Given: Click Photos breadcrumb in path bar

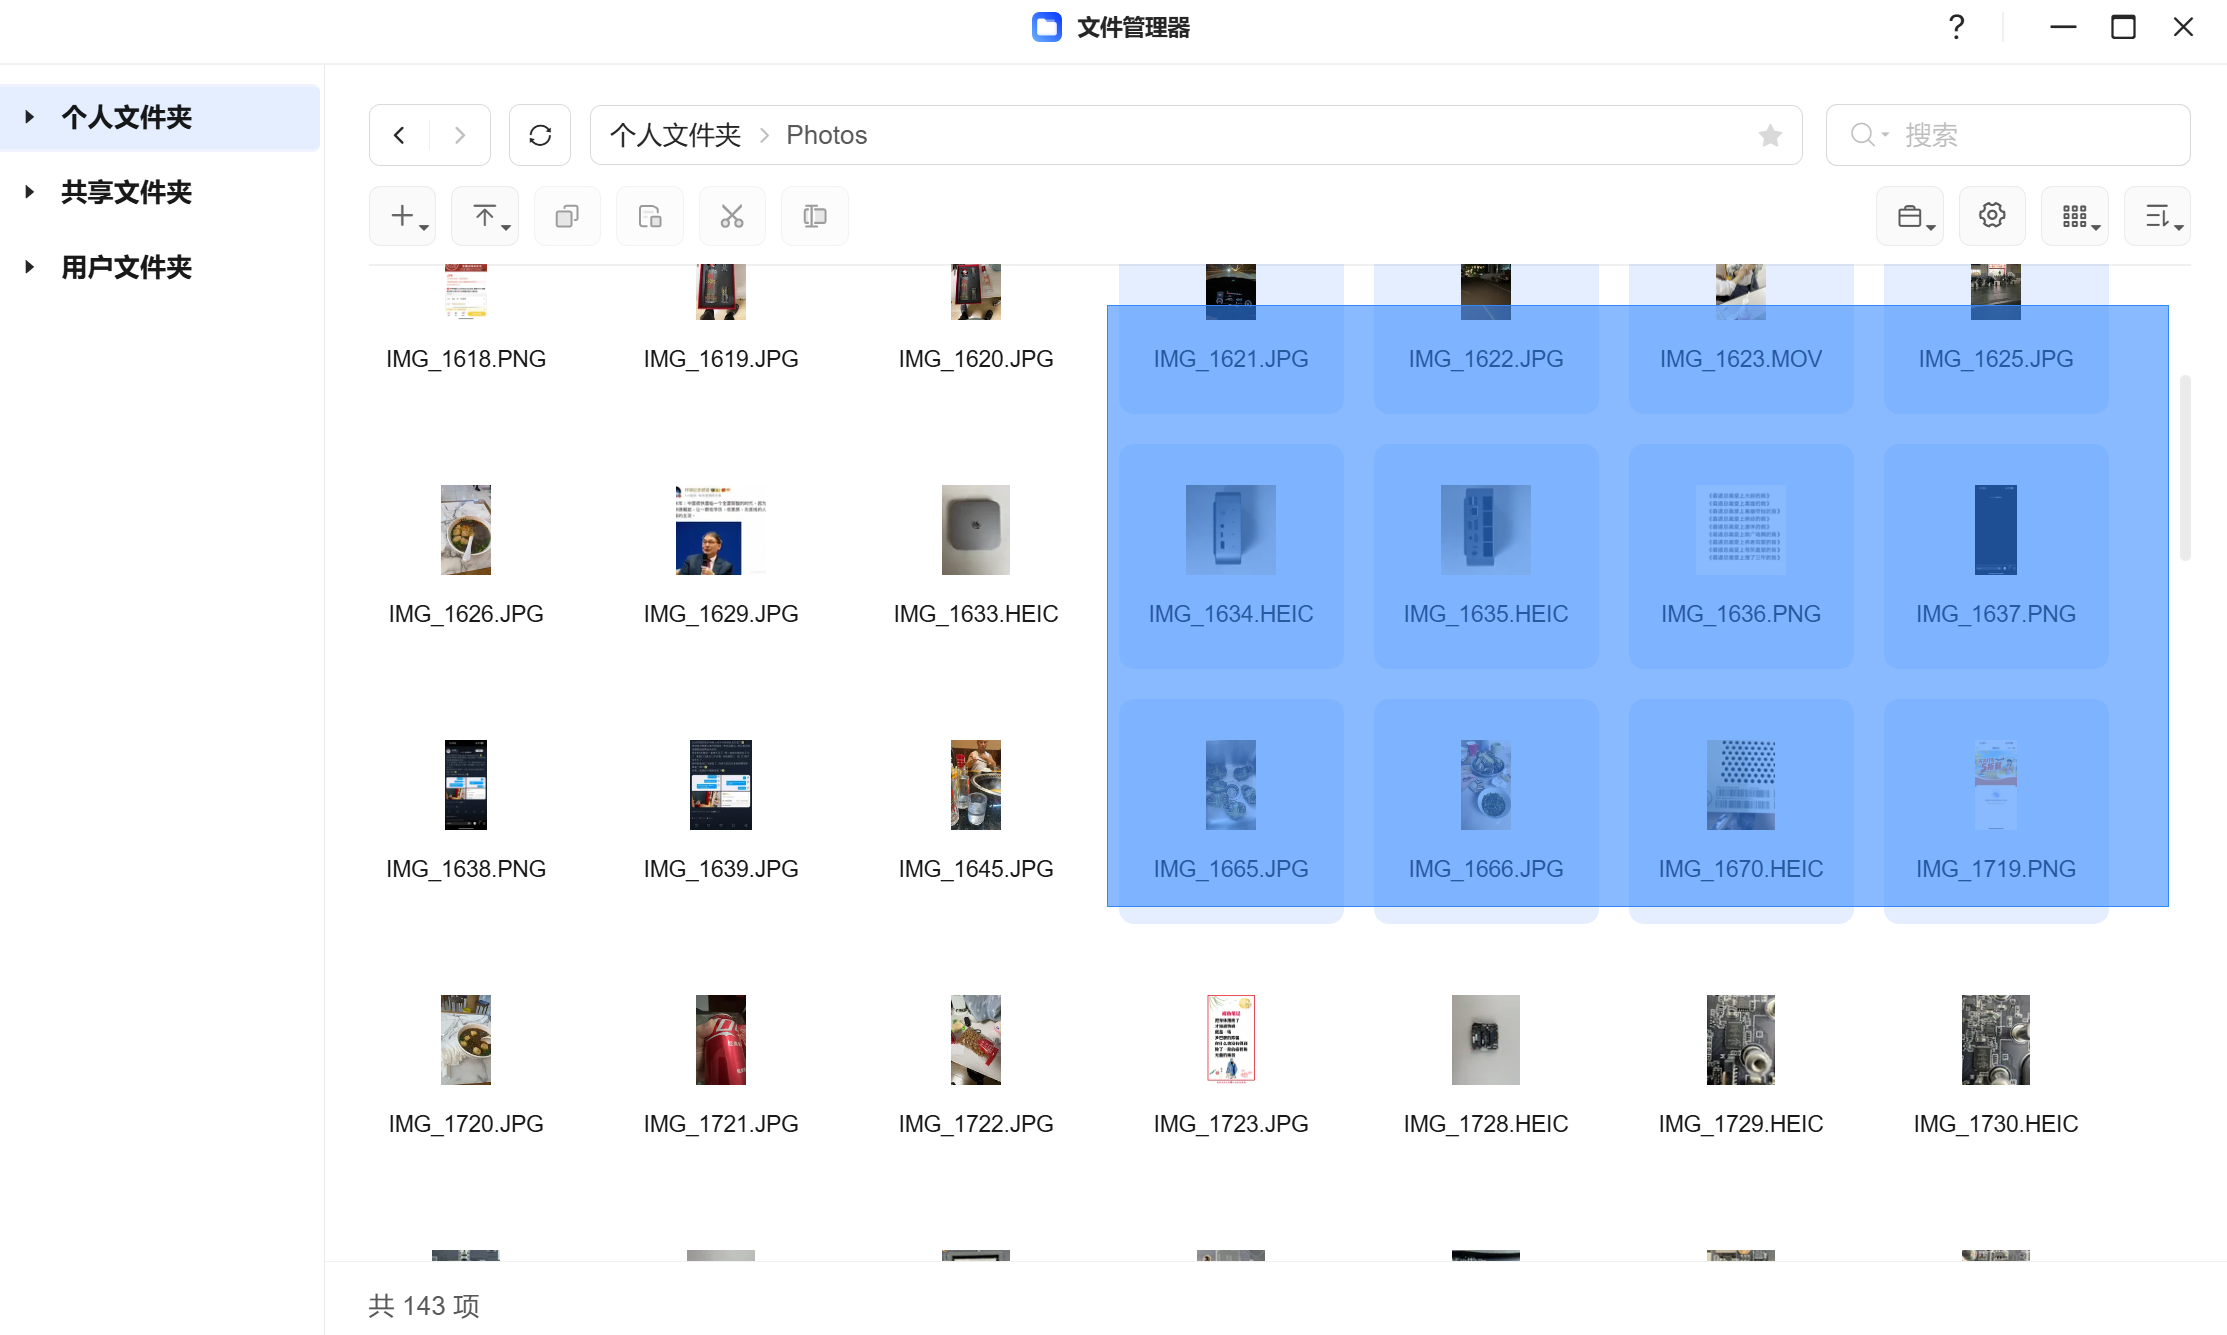Looking at the screenshot, I should coord(826,135).
